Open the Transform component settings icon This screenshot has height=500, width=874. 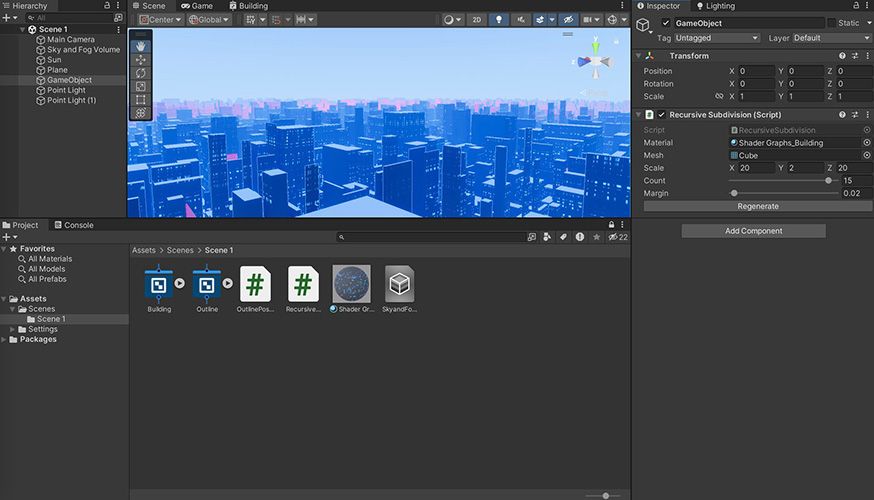click(855, 56)
